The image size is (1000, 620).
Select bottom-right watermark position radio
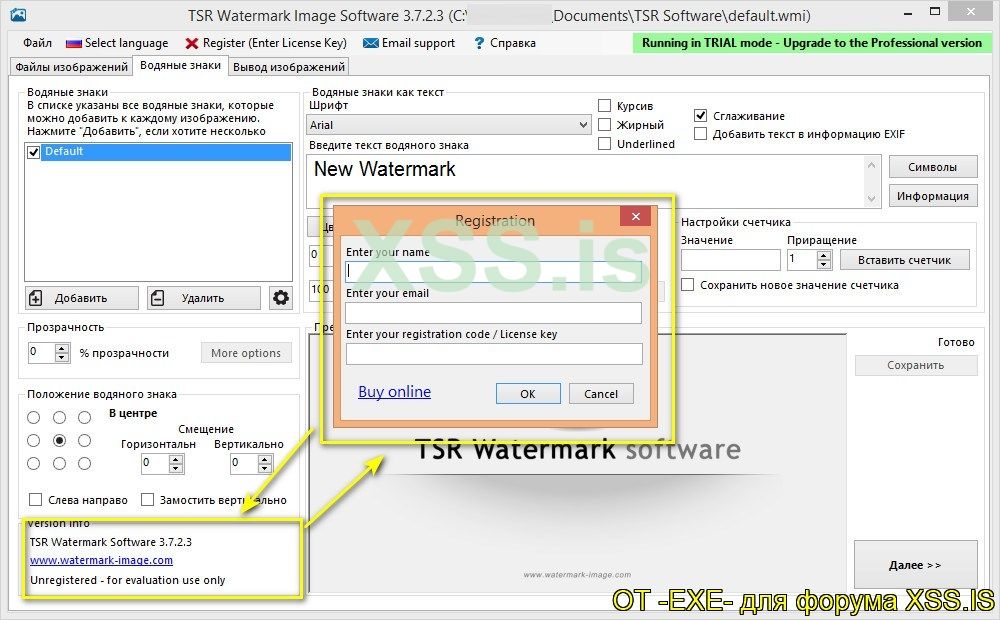[84, 464]
